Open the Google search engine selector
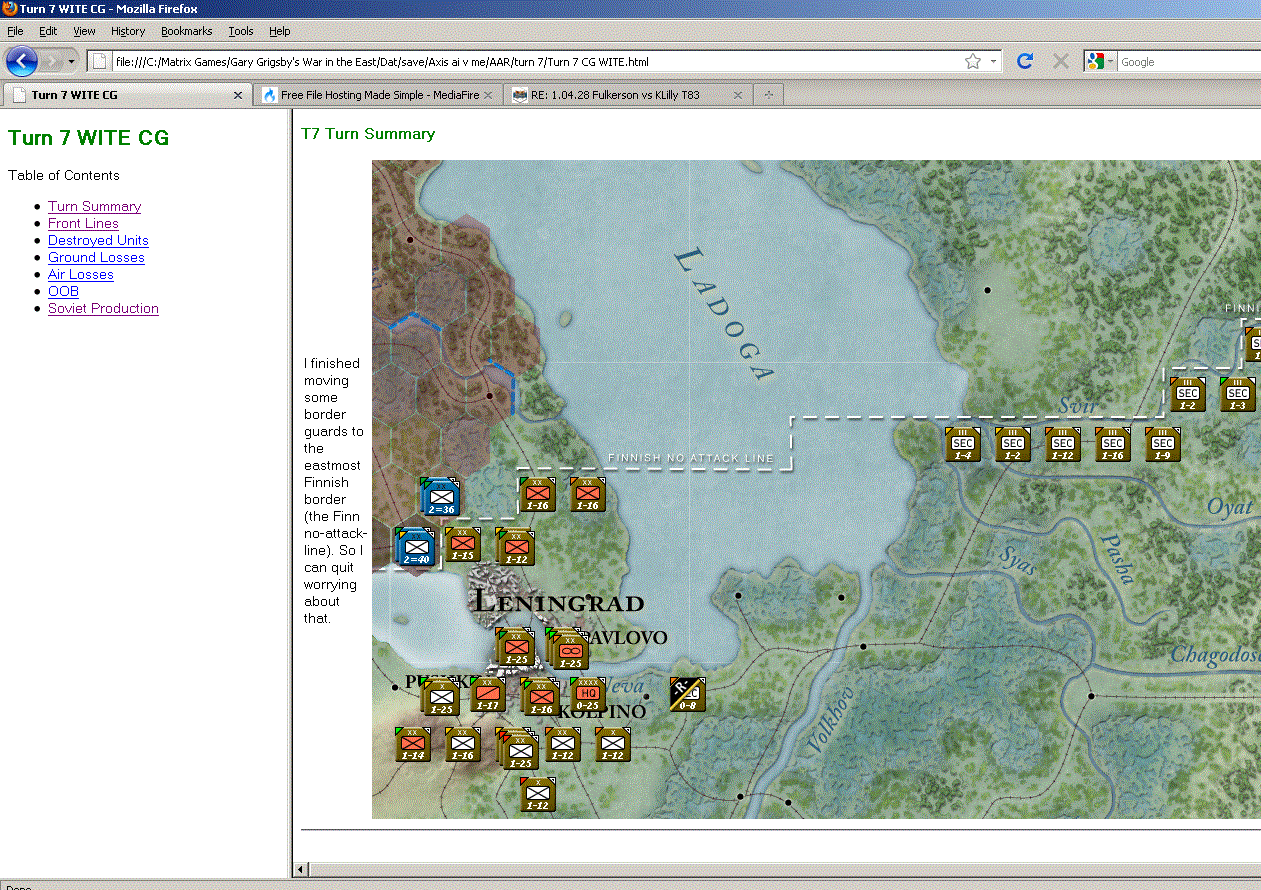Viewport: 1261px width, 890px height. point(1099,61)
